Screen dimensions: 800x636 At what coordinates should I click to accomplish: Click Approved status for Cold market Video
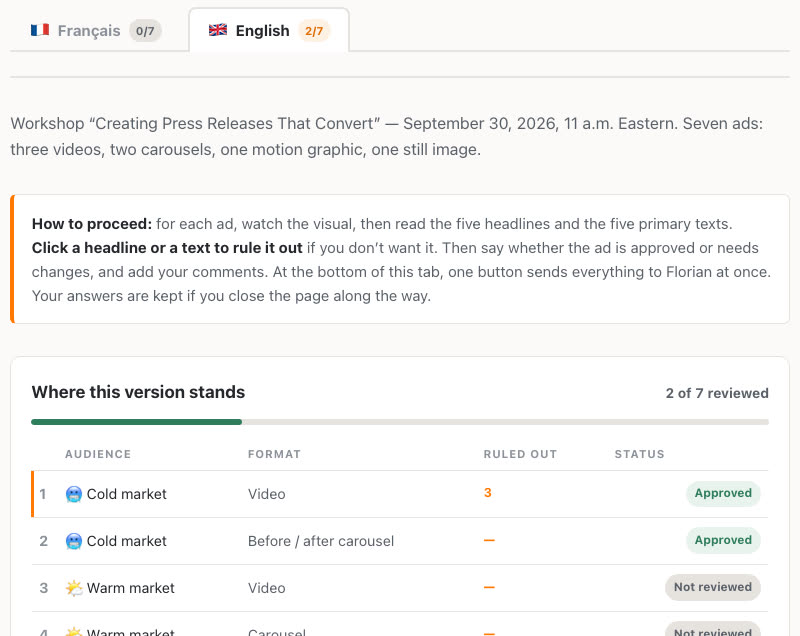point(723,493)
